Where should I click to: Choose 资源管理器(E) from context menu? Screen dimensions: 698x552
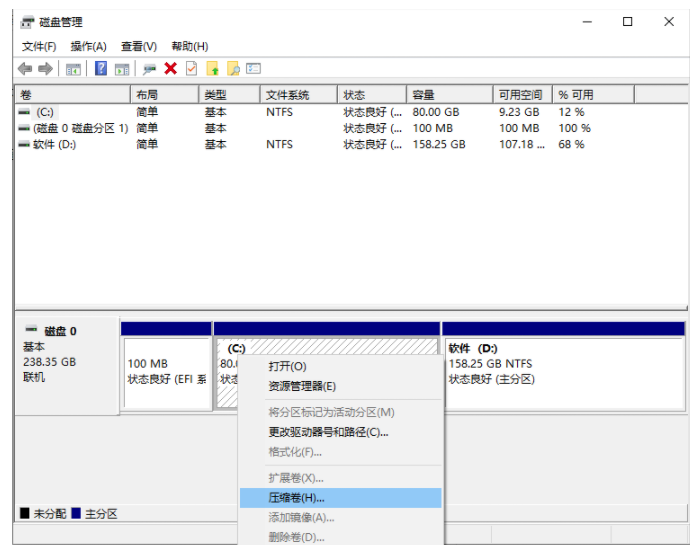tap(302, 386)
